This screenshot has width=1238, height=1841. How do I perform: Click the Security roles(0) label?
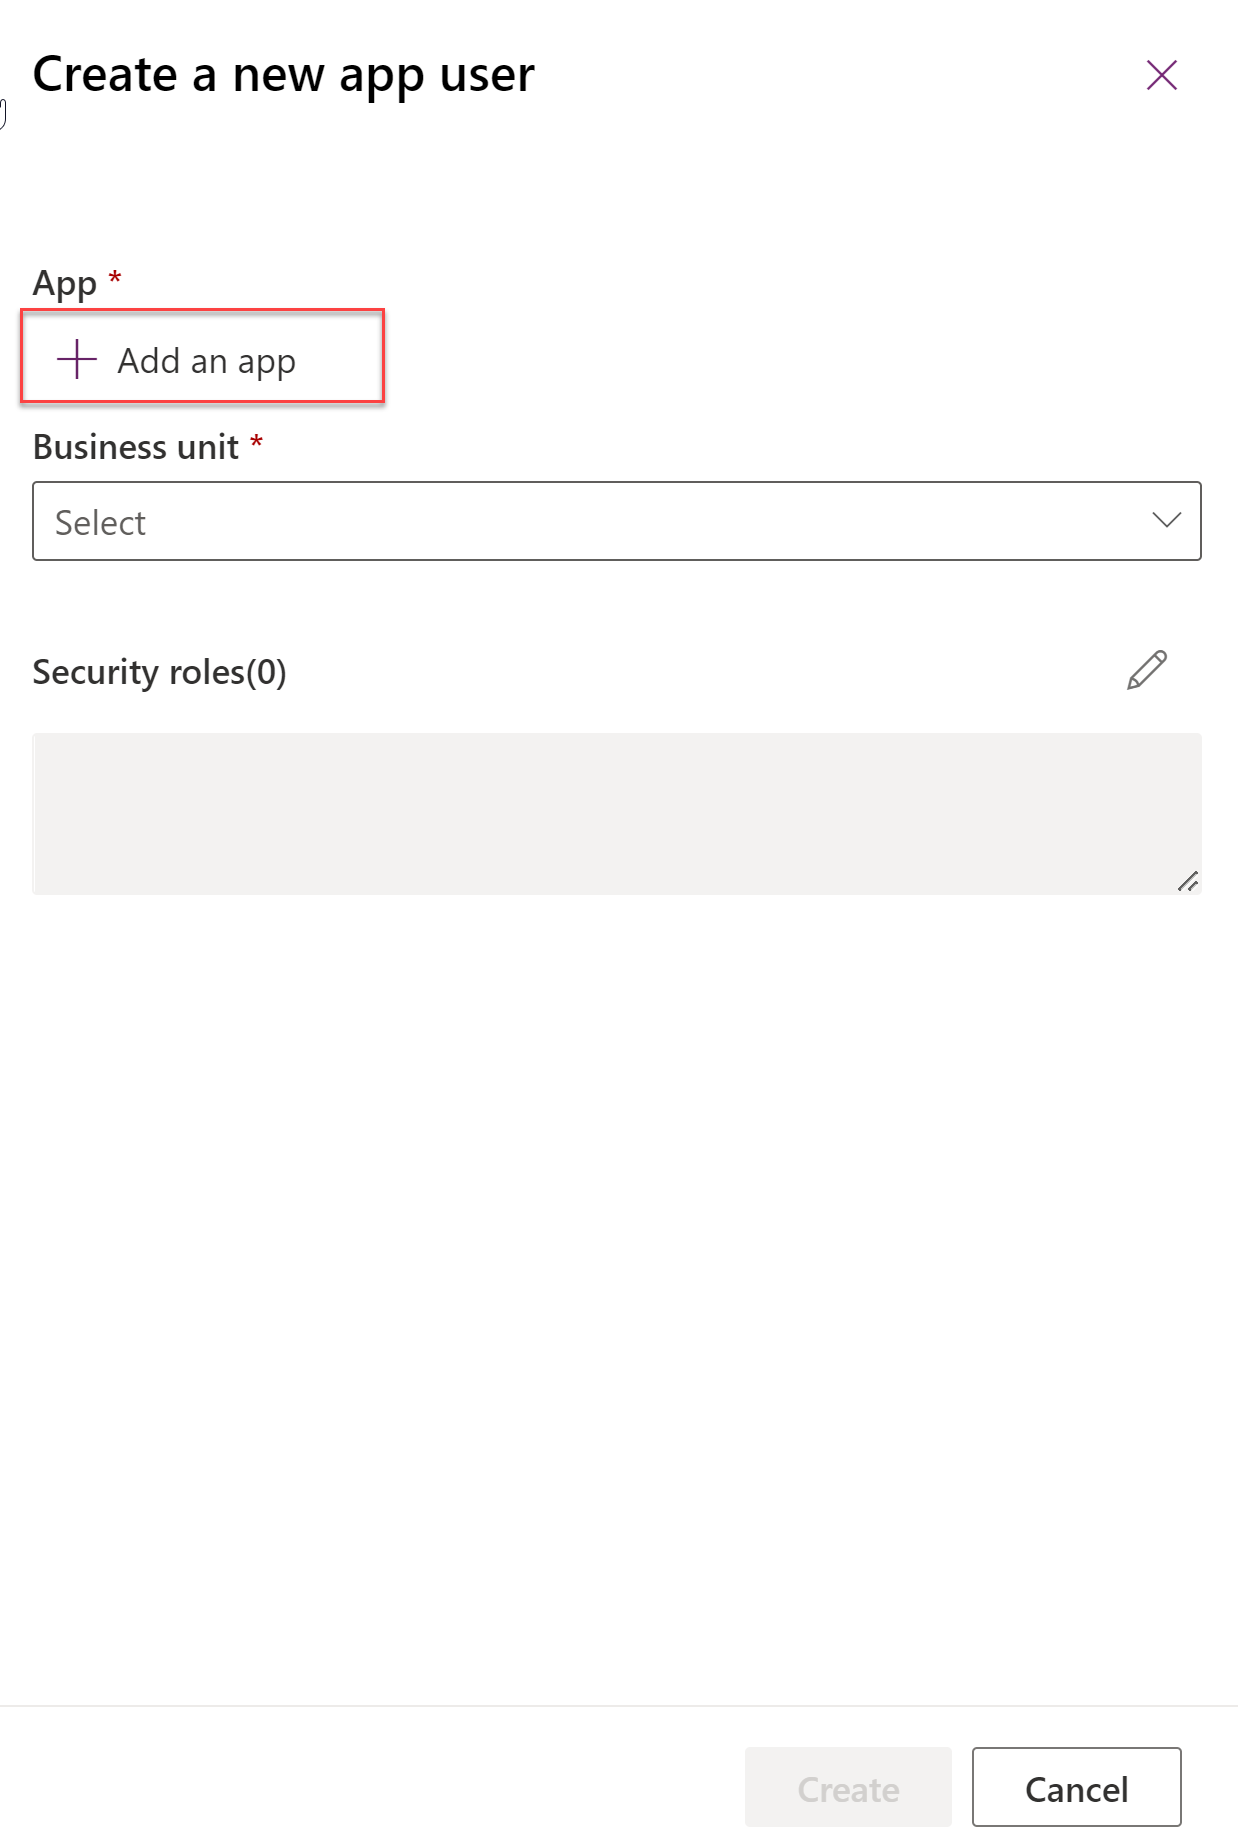tap(159, 672)
